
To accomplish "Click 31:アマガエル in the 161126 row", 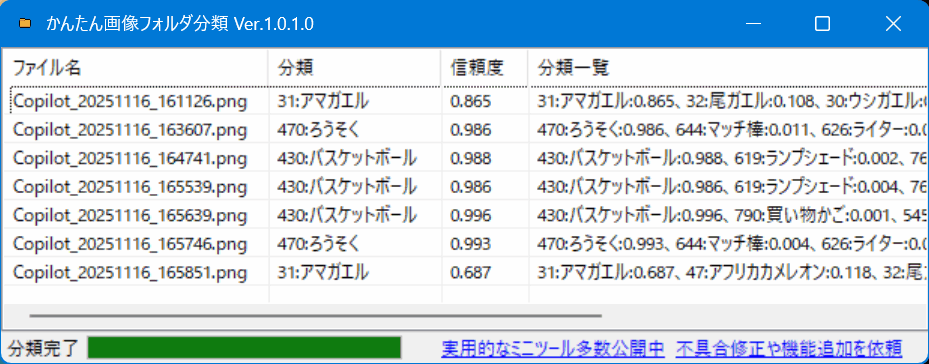I will [x=322, y=101].
